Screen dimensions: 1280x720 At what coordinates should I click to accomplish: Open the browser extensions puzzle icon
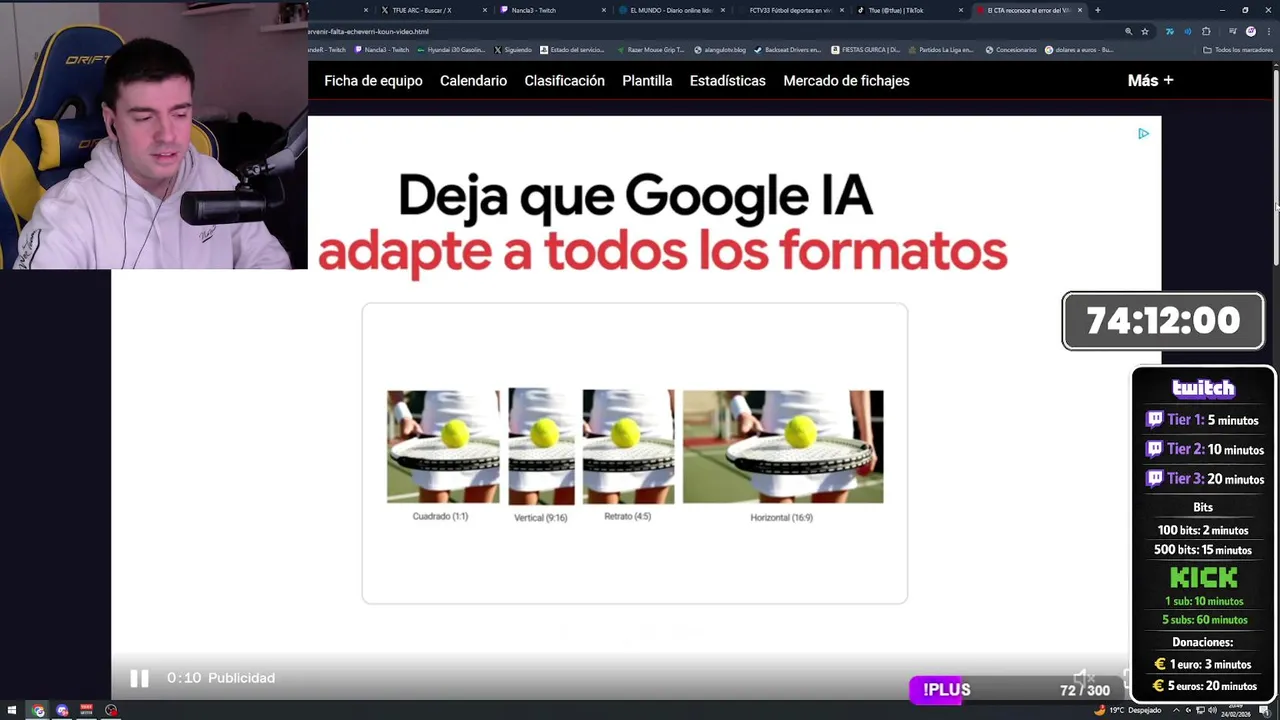click(1206, 31)
